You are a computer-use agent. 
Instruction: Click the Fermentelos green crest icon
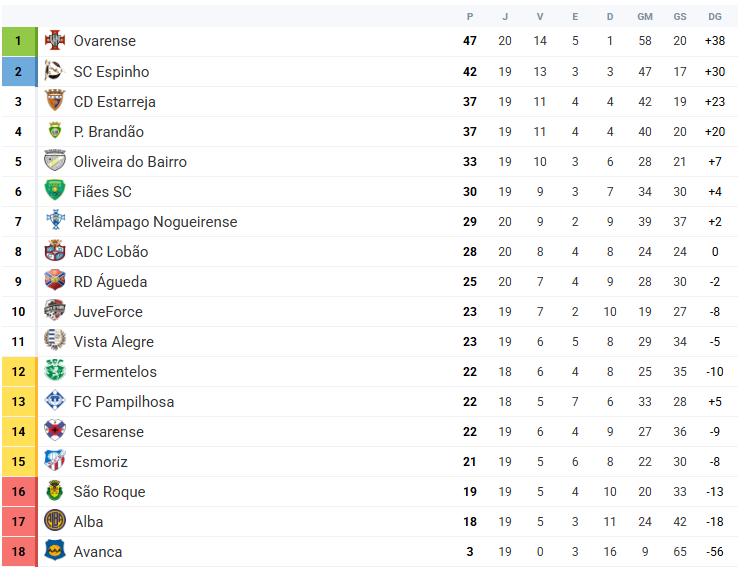point(54,371)
